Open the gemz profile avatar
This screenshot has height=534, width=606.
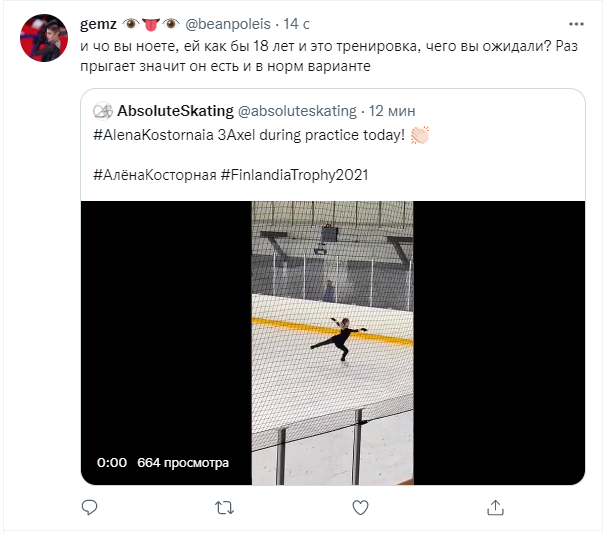[x=43, y=39]
